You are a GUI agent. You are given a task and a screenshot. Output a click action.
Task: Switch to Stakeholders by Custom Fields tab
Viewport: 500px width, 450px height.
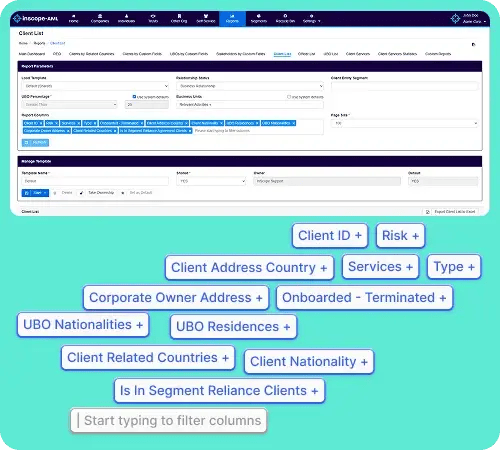click(241, 54)
